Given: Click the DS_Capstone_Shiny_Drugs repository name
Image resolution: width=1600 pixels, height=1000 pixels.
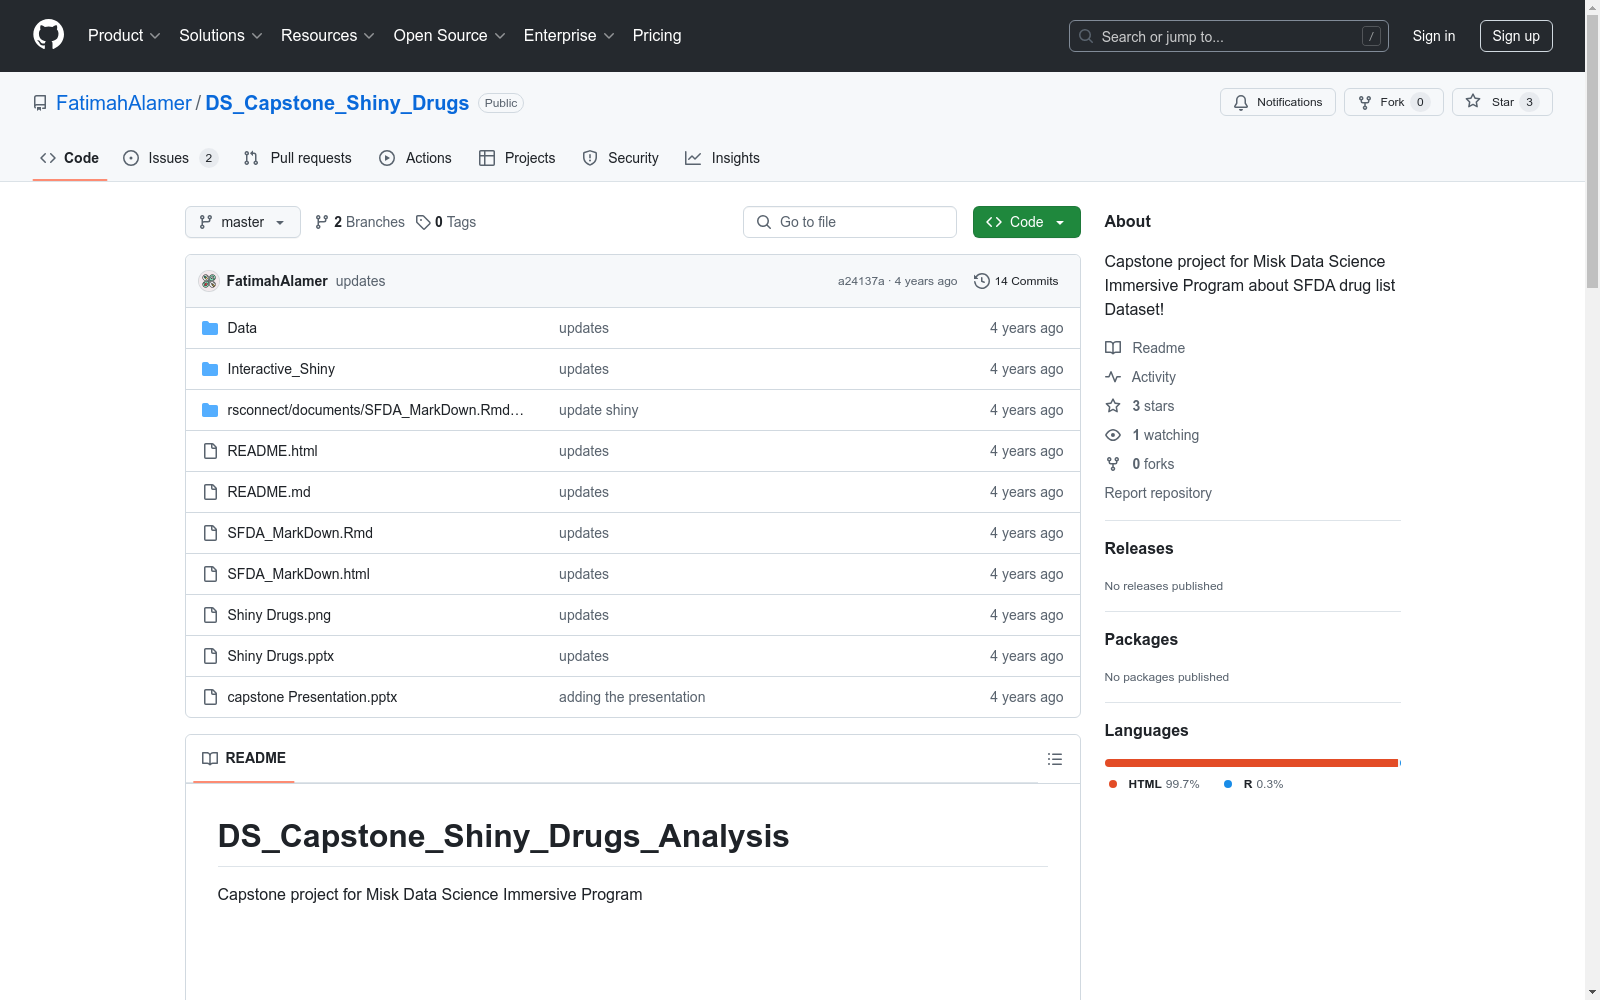Looking at the screenshot, I should [x=337, y=103].
